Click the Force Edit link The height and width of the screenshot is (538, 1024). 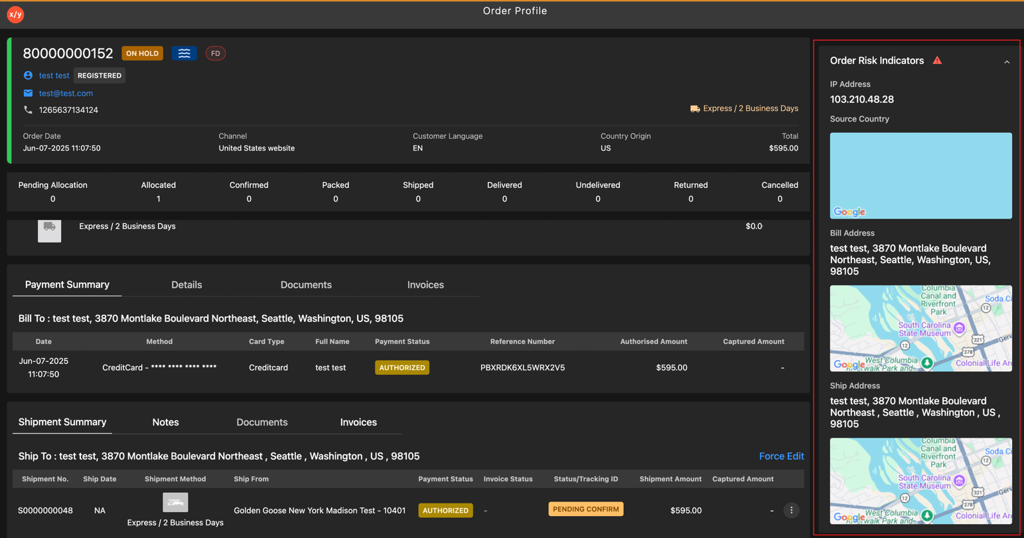point(781,456)
